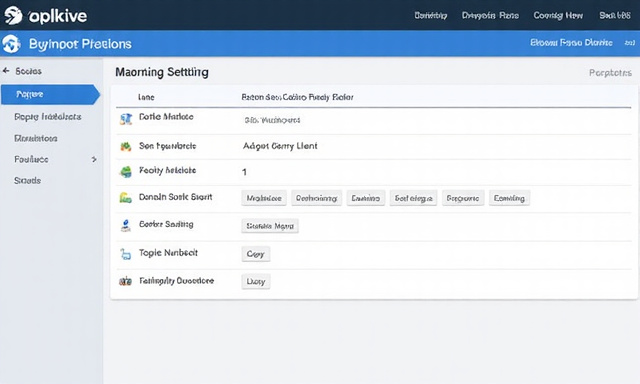Open the last top navigation item Sed b88
Viewport: 640px width, 384px height.
coord(615,16)
